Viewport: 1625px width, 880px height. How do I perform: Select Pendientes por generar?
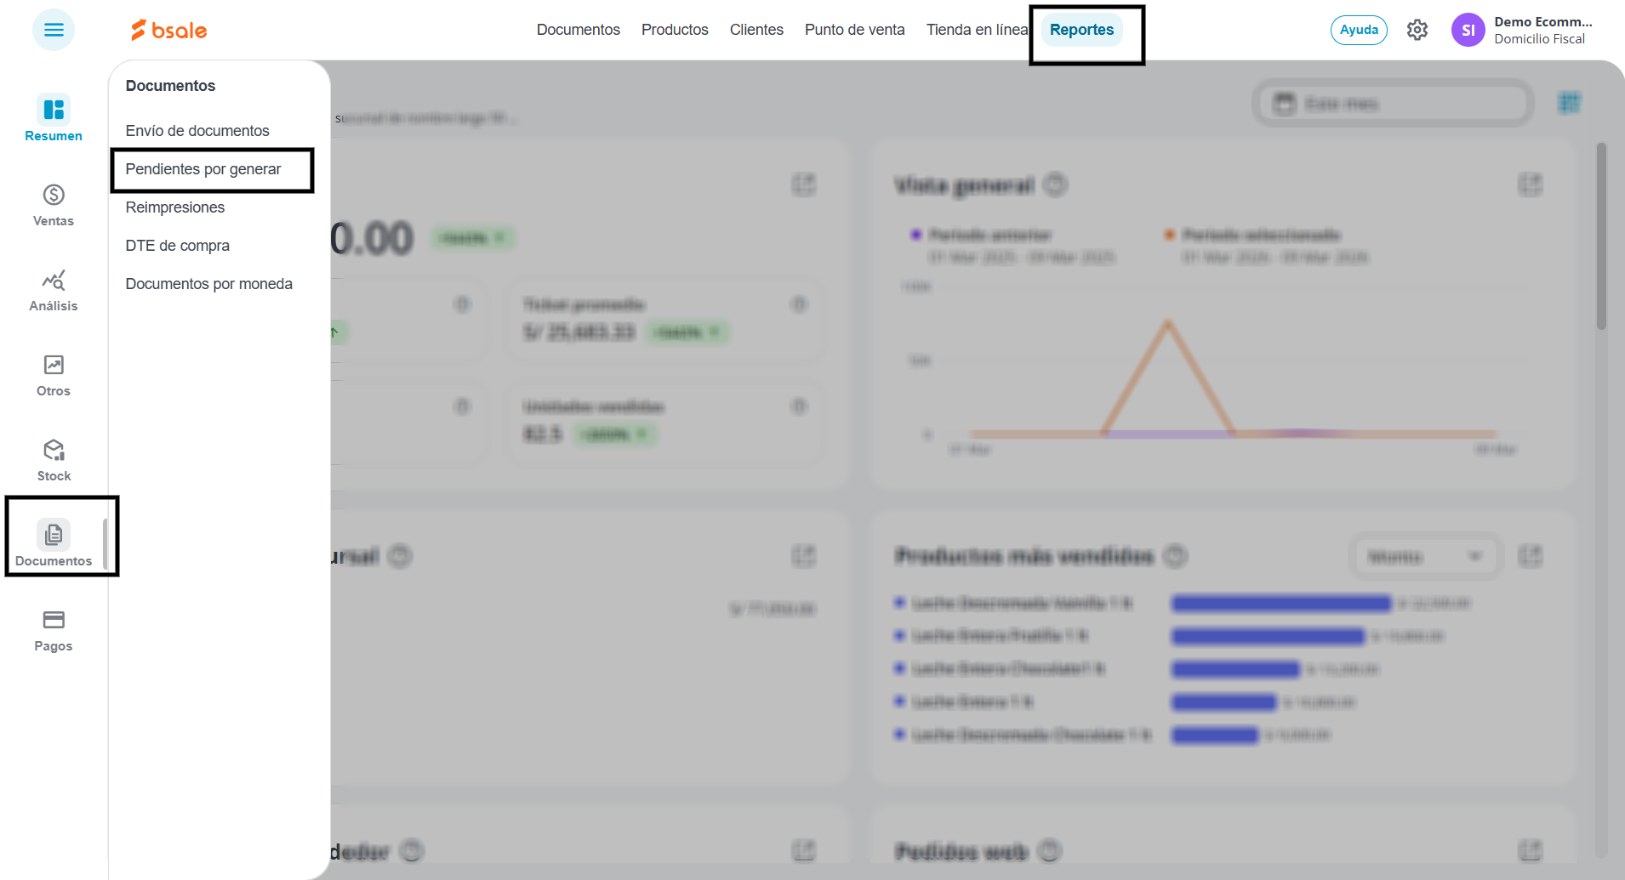[x=203, y=169]
